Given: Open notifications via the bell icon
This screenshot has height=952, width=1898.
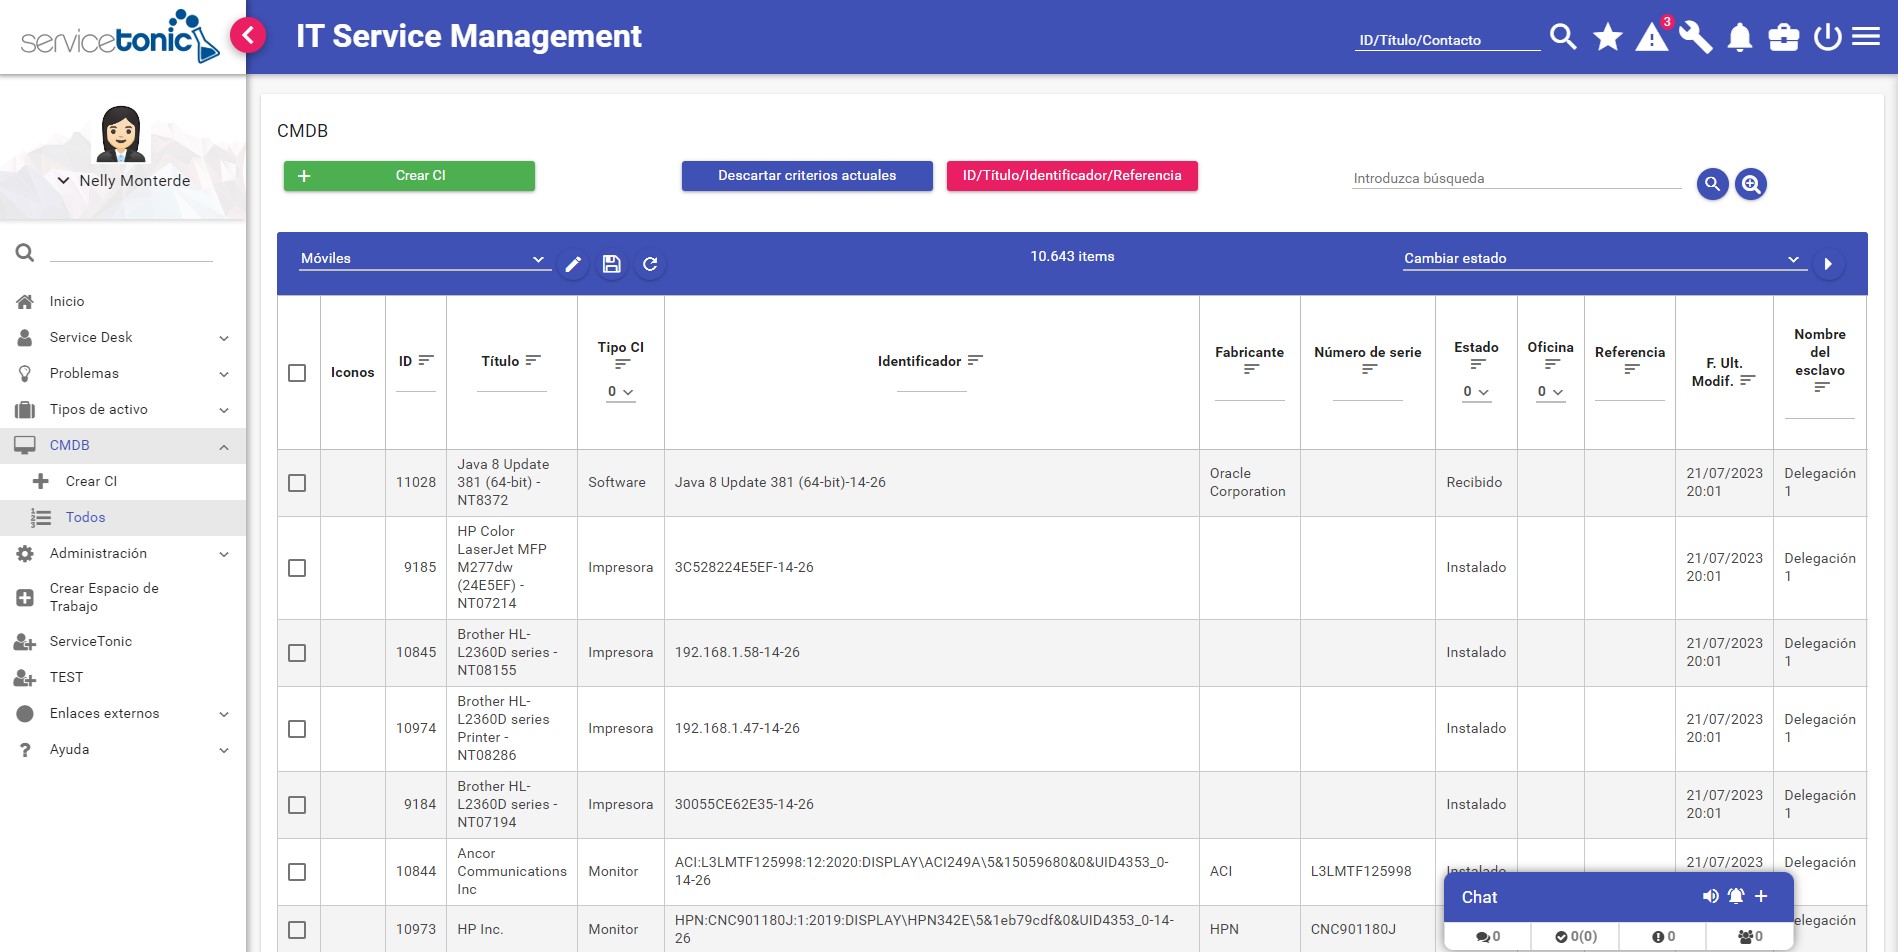Looking at the screenshot, I should [x=1740, y=36].
